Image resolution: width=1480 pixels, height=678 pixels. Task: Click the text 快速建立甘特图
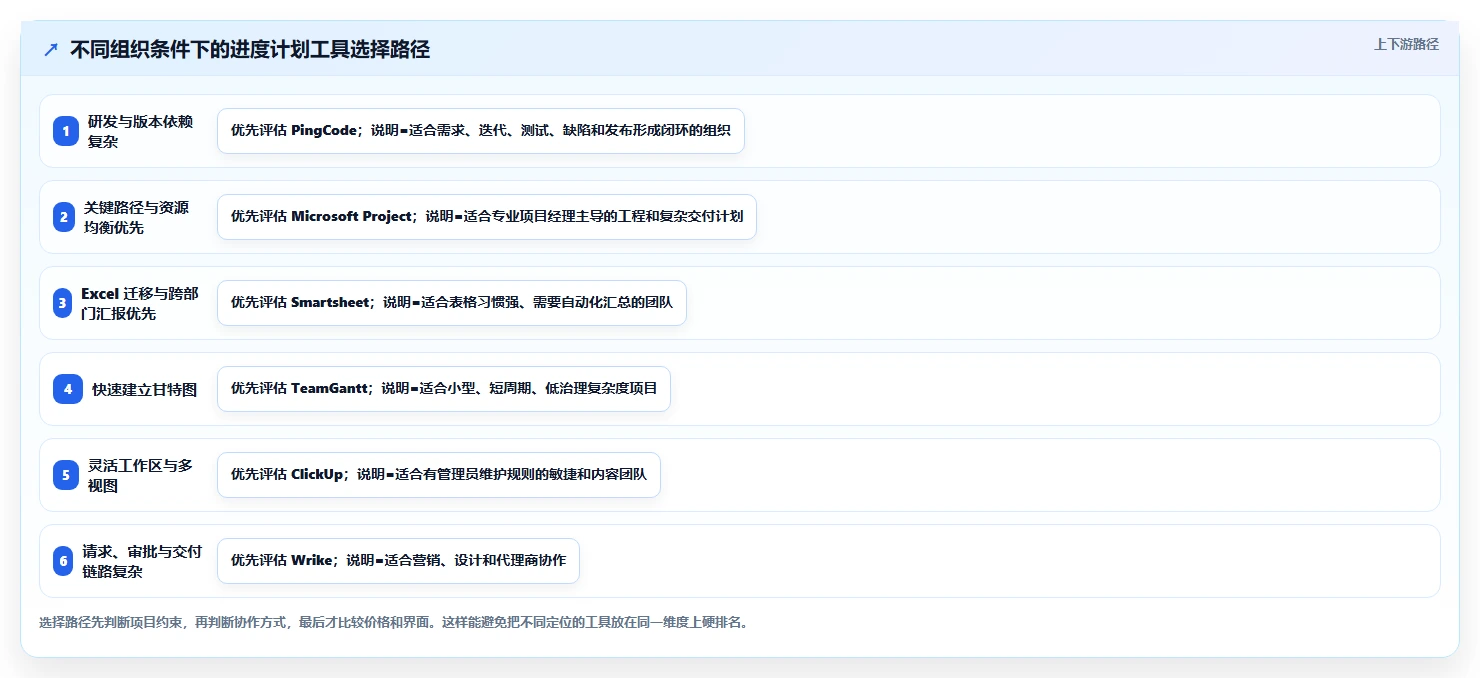tap(145, 390)
